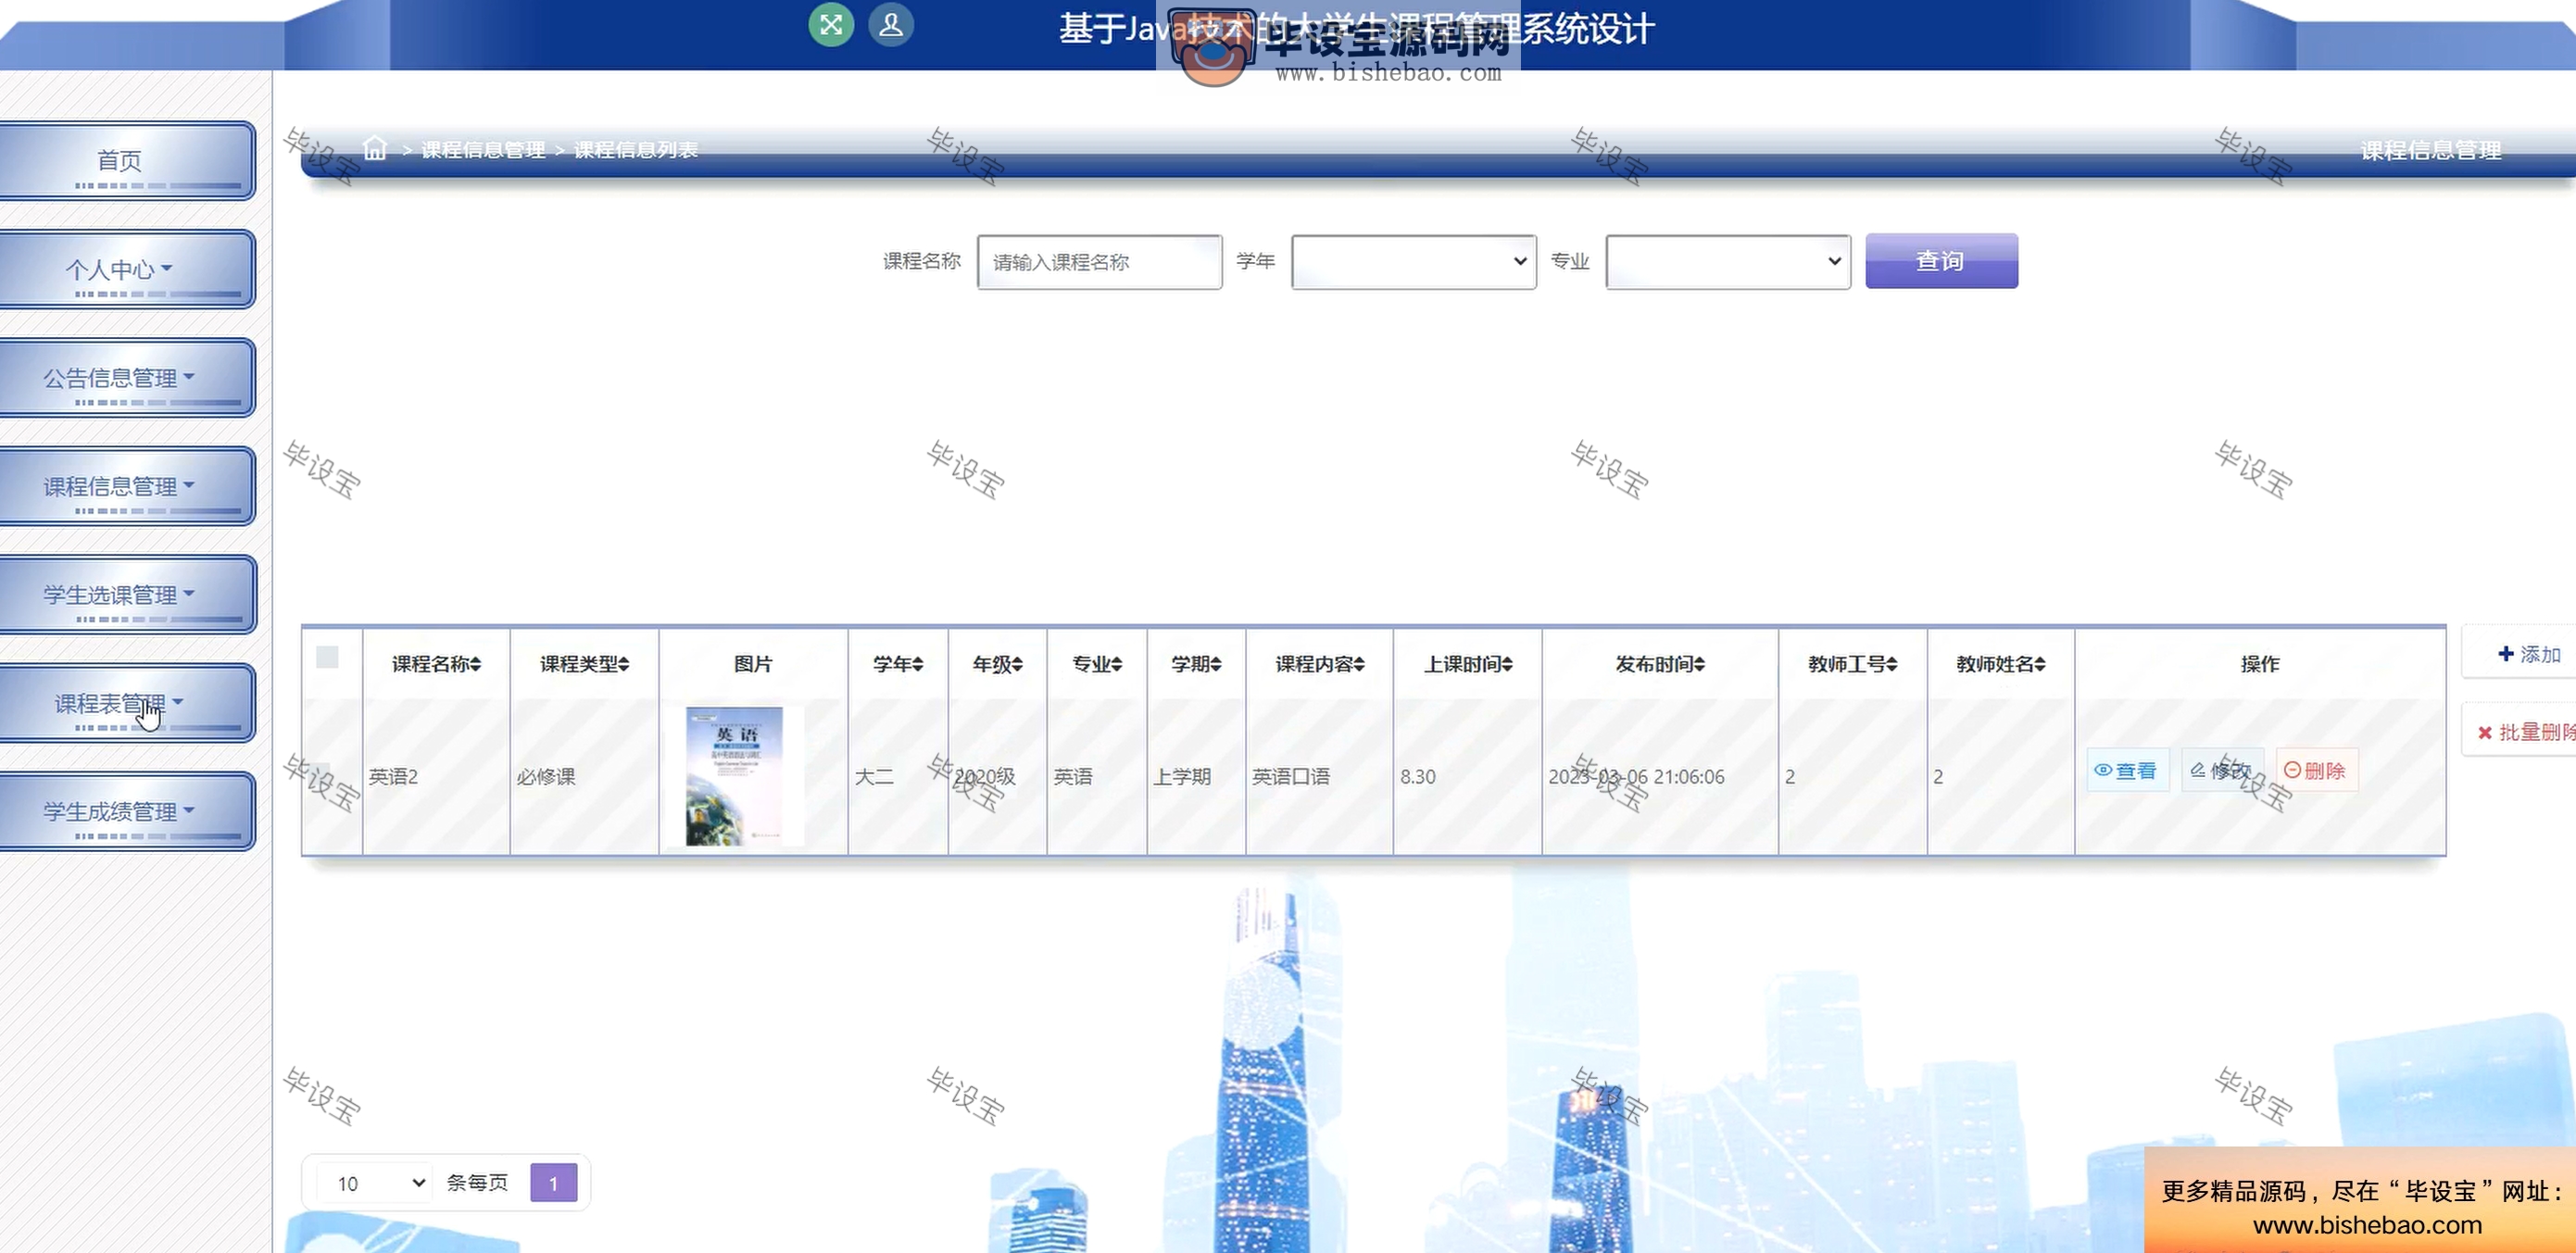This screenshot has height=1253, width=2576.
Task: Expand the 学生成绩管理 sidebar menu
Action: click(126, 811)
